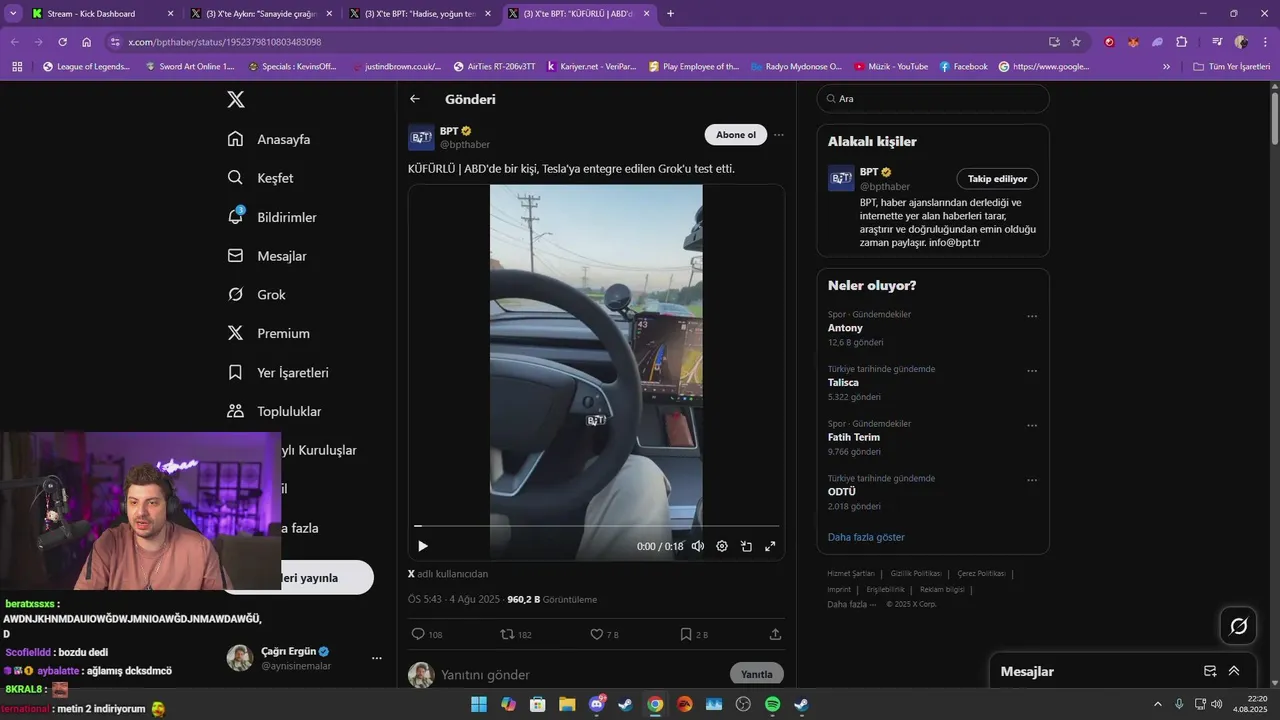This screenshot has height=720, width=1280.
Task: Share the post icon
Action: pos(775,634)
